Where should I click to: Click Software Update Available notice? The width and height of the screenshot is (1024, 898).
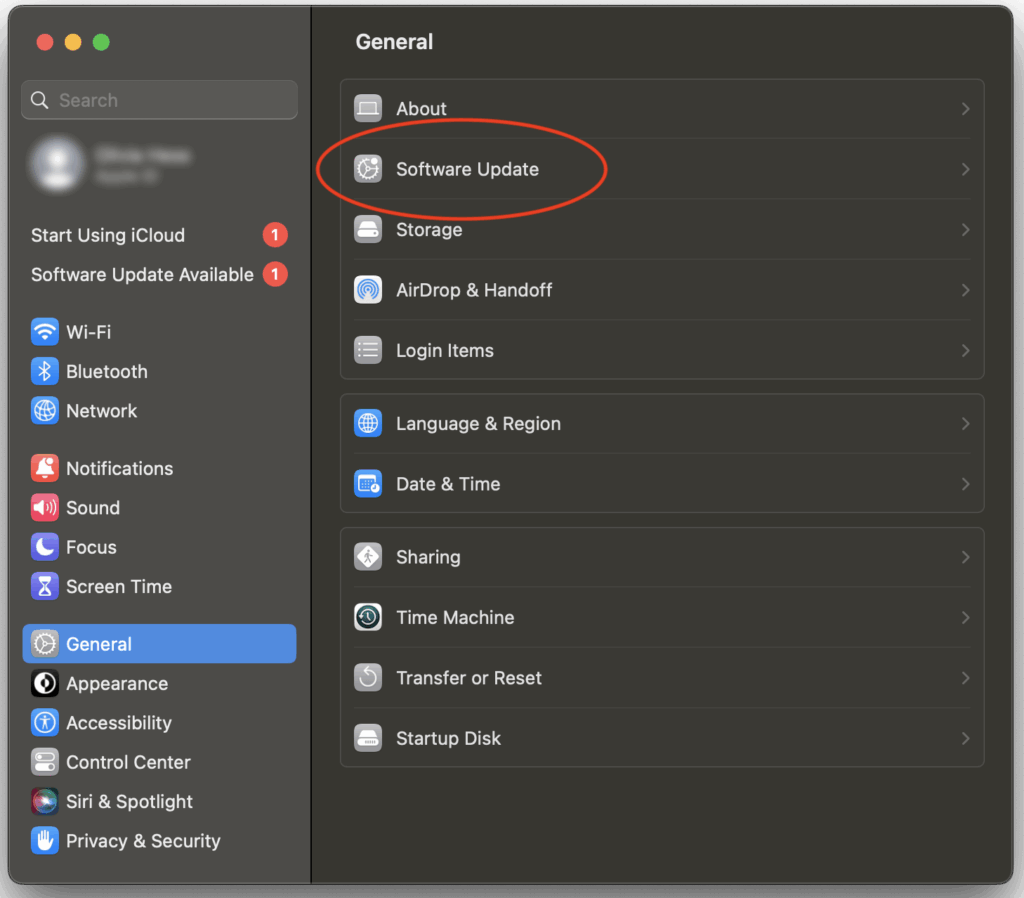pyautogui.click(x=142, y=275)
